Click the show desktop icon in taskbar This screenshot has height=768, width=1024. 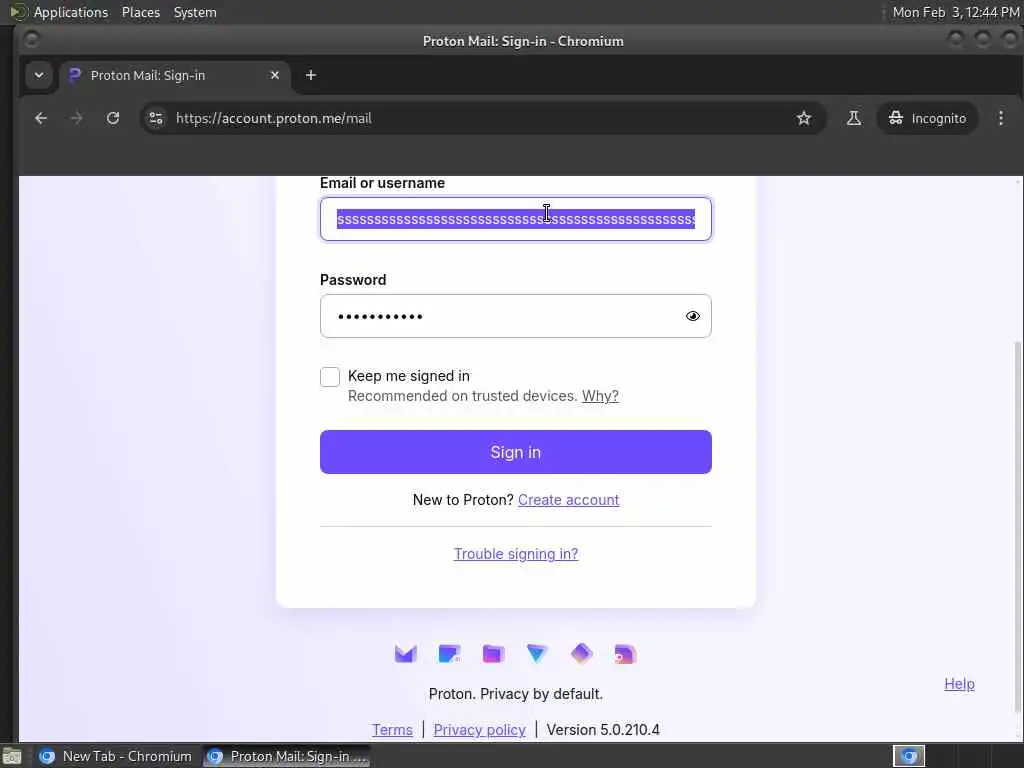[12, 757]
